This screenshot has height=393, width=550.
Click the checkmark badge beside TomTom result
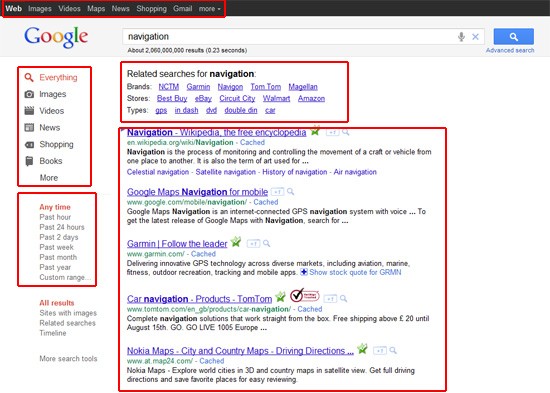point(304,295)
